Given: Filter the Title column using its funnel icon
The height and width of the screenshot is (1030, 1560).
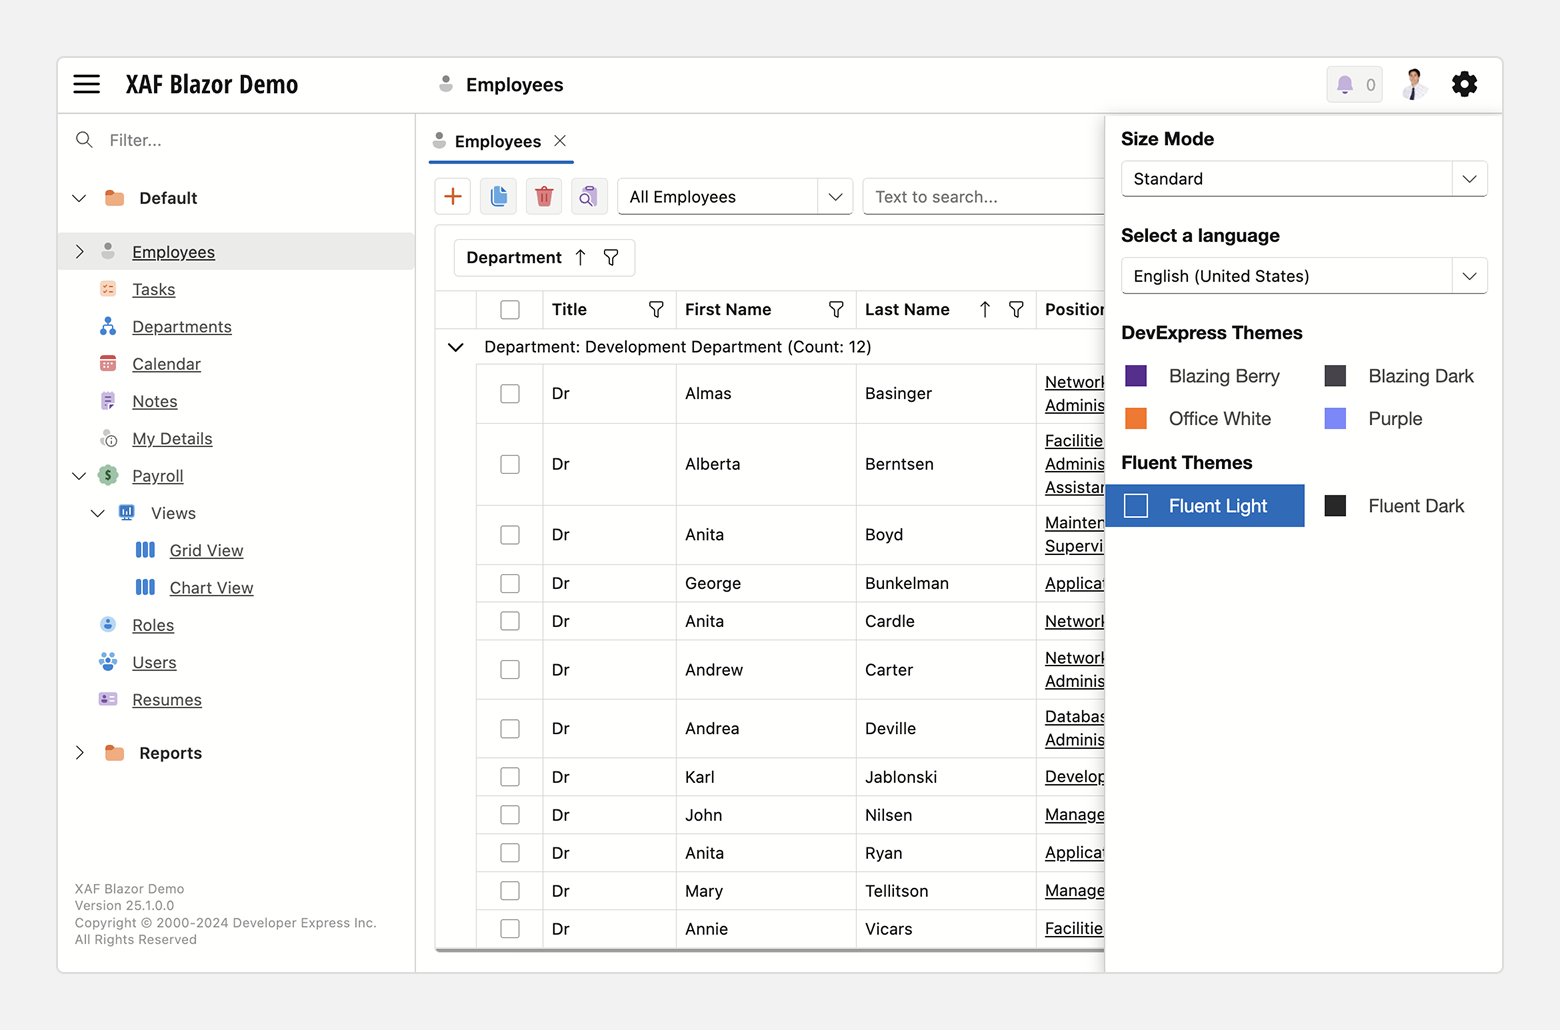Looking at the screenshot, I should (656, 309).
